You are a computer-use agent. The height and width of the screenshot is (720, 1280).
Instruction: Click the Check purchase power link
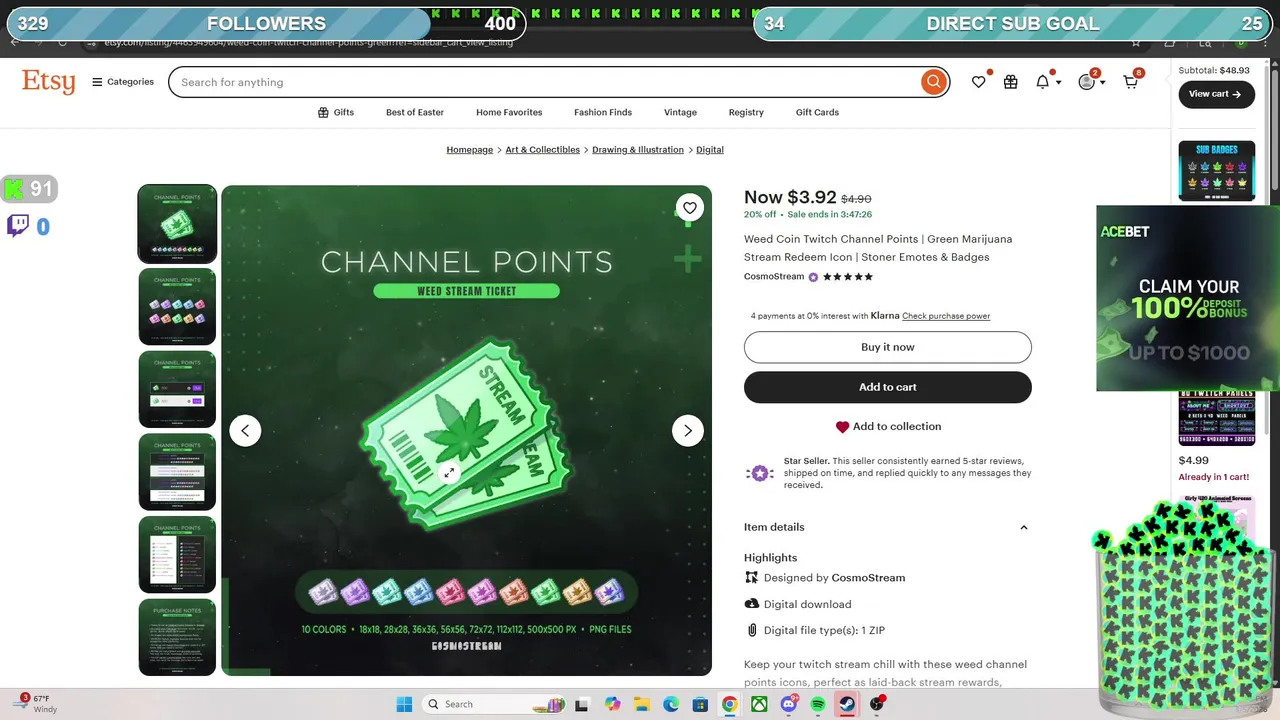pyautogui.click(x=946, y=316)
